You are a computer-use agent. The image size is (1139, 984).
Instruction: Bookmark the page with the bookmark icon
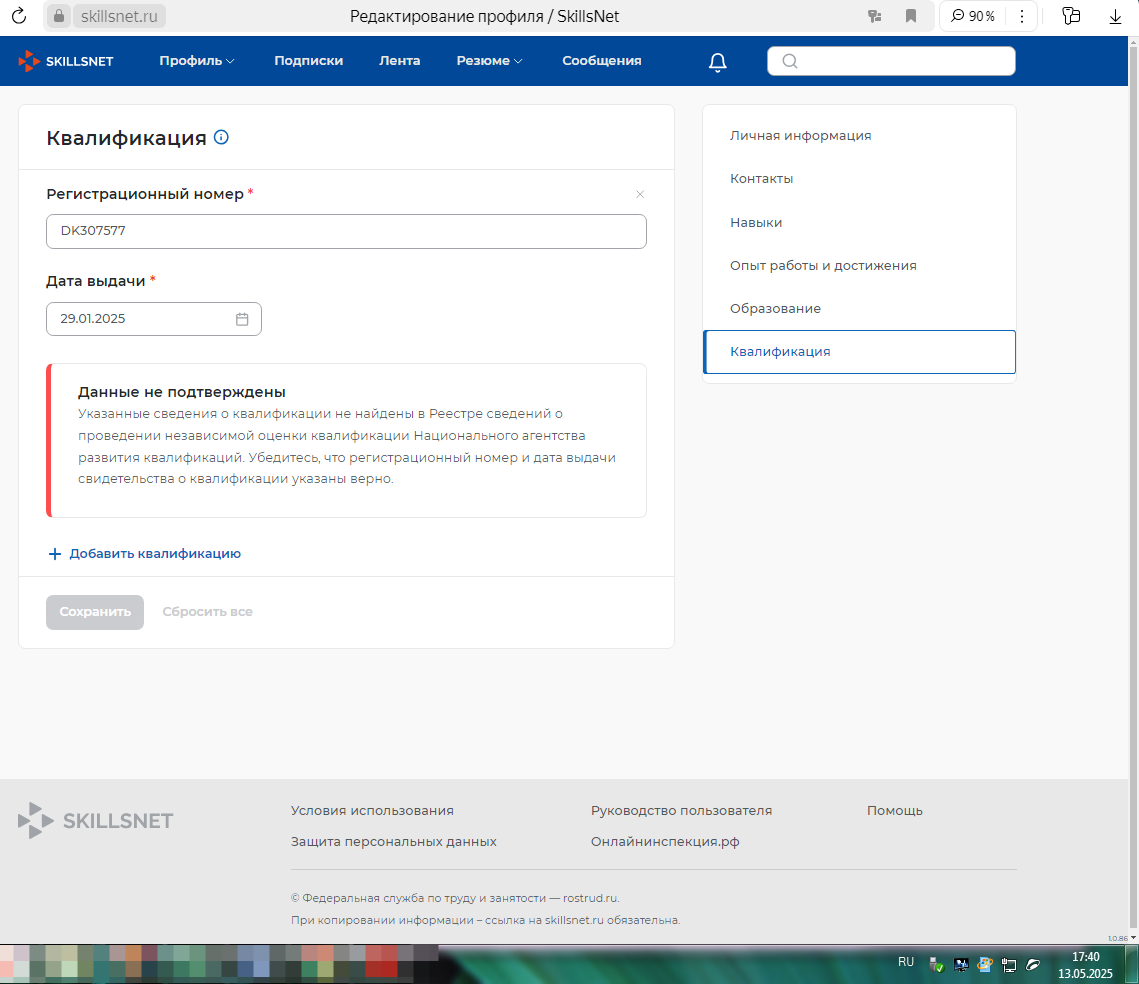click(x=911, y=16)
